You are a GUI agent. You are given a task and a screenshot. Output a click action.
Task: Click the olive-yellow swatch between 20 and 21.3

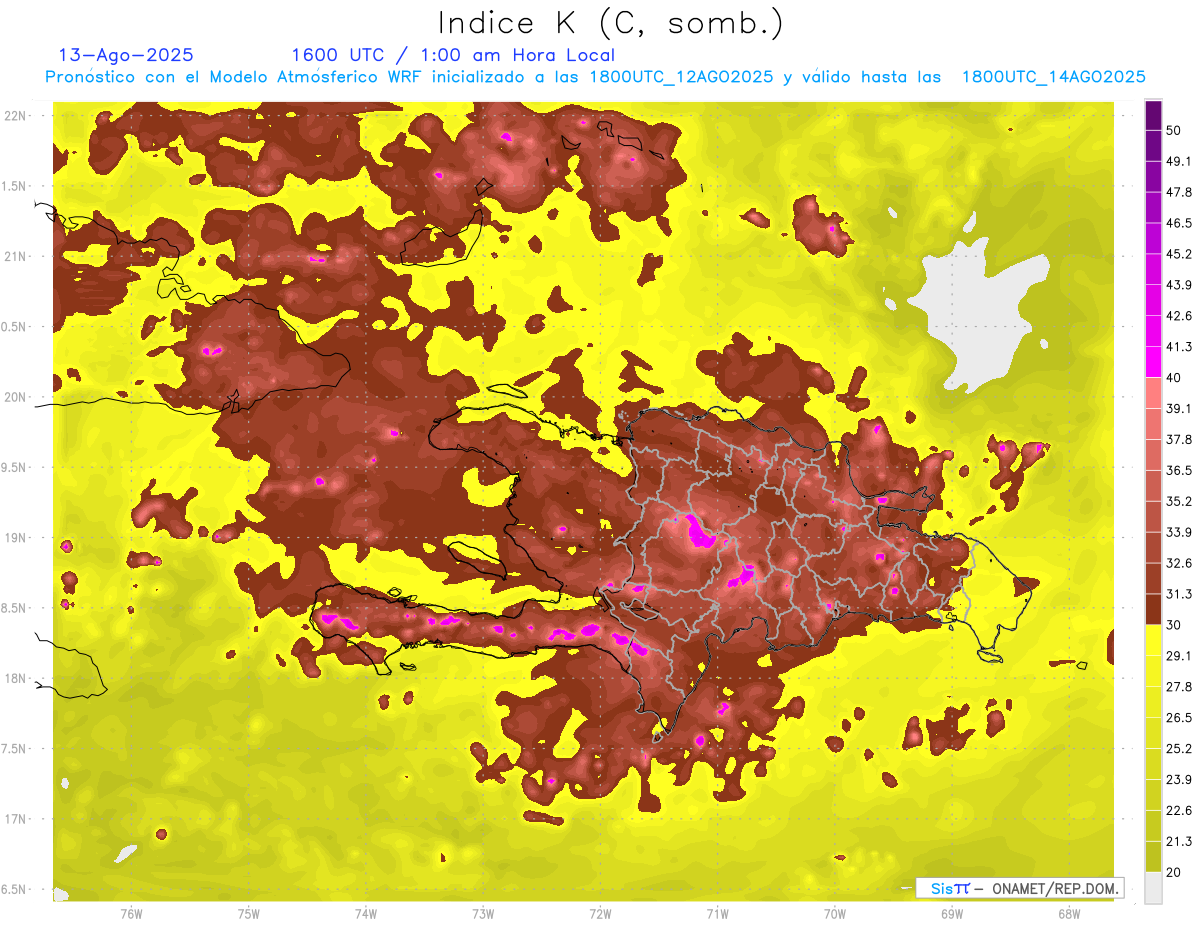(x=1153, y=857)
